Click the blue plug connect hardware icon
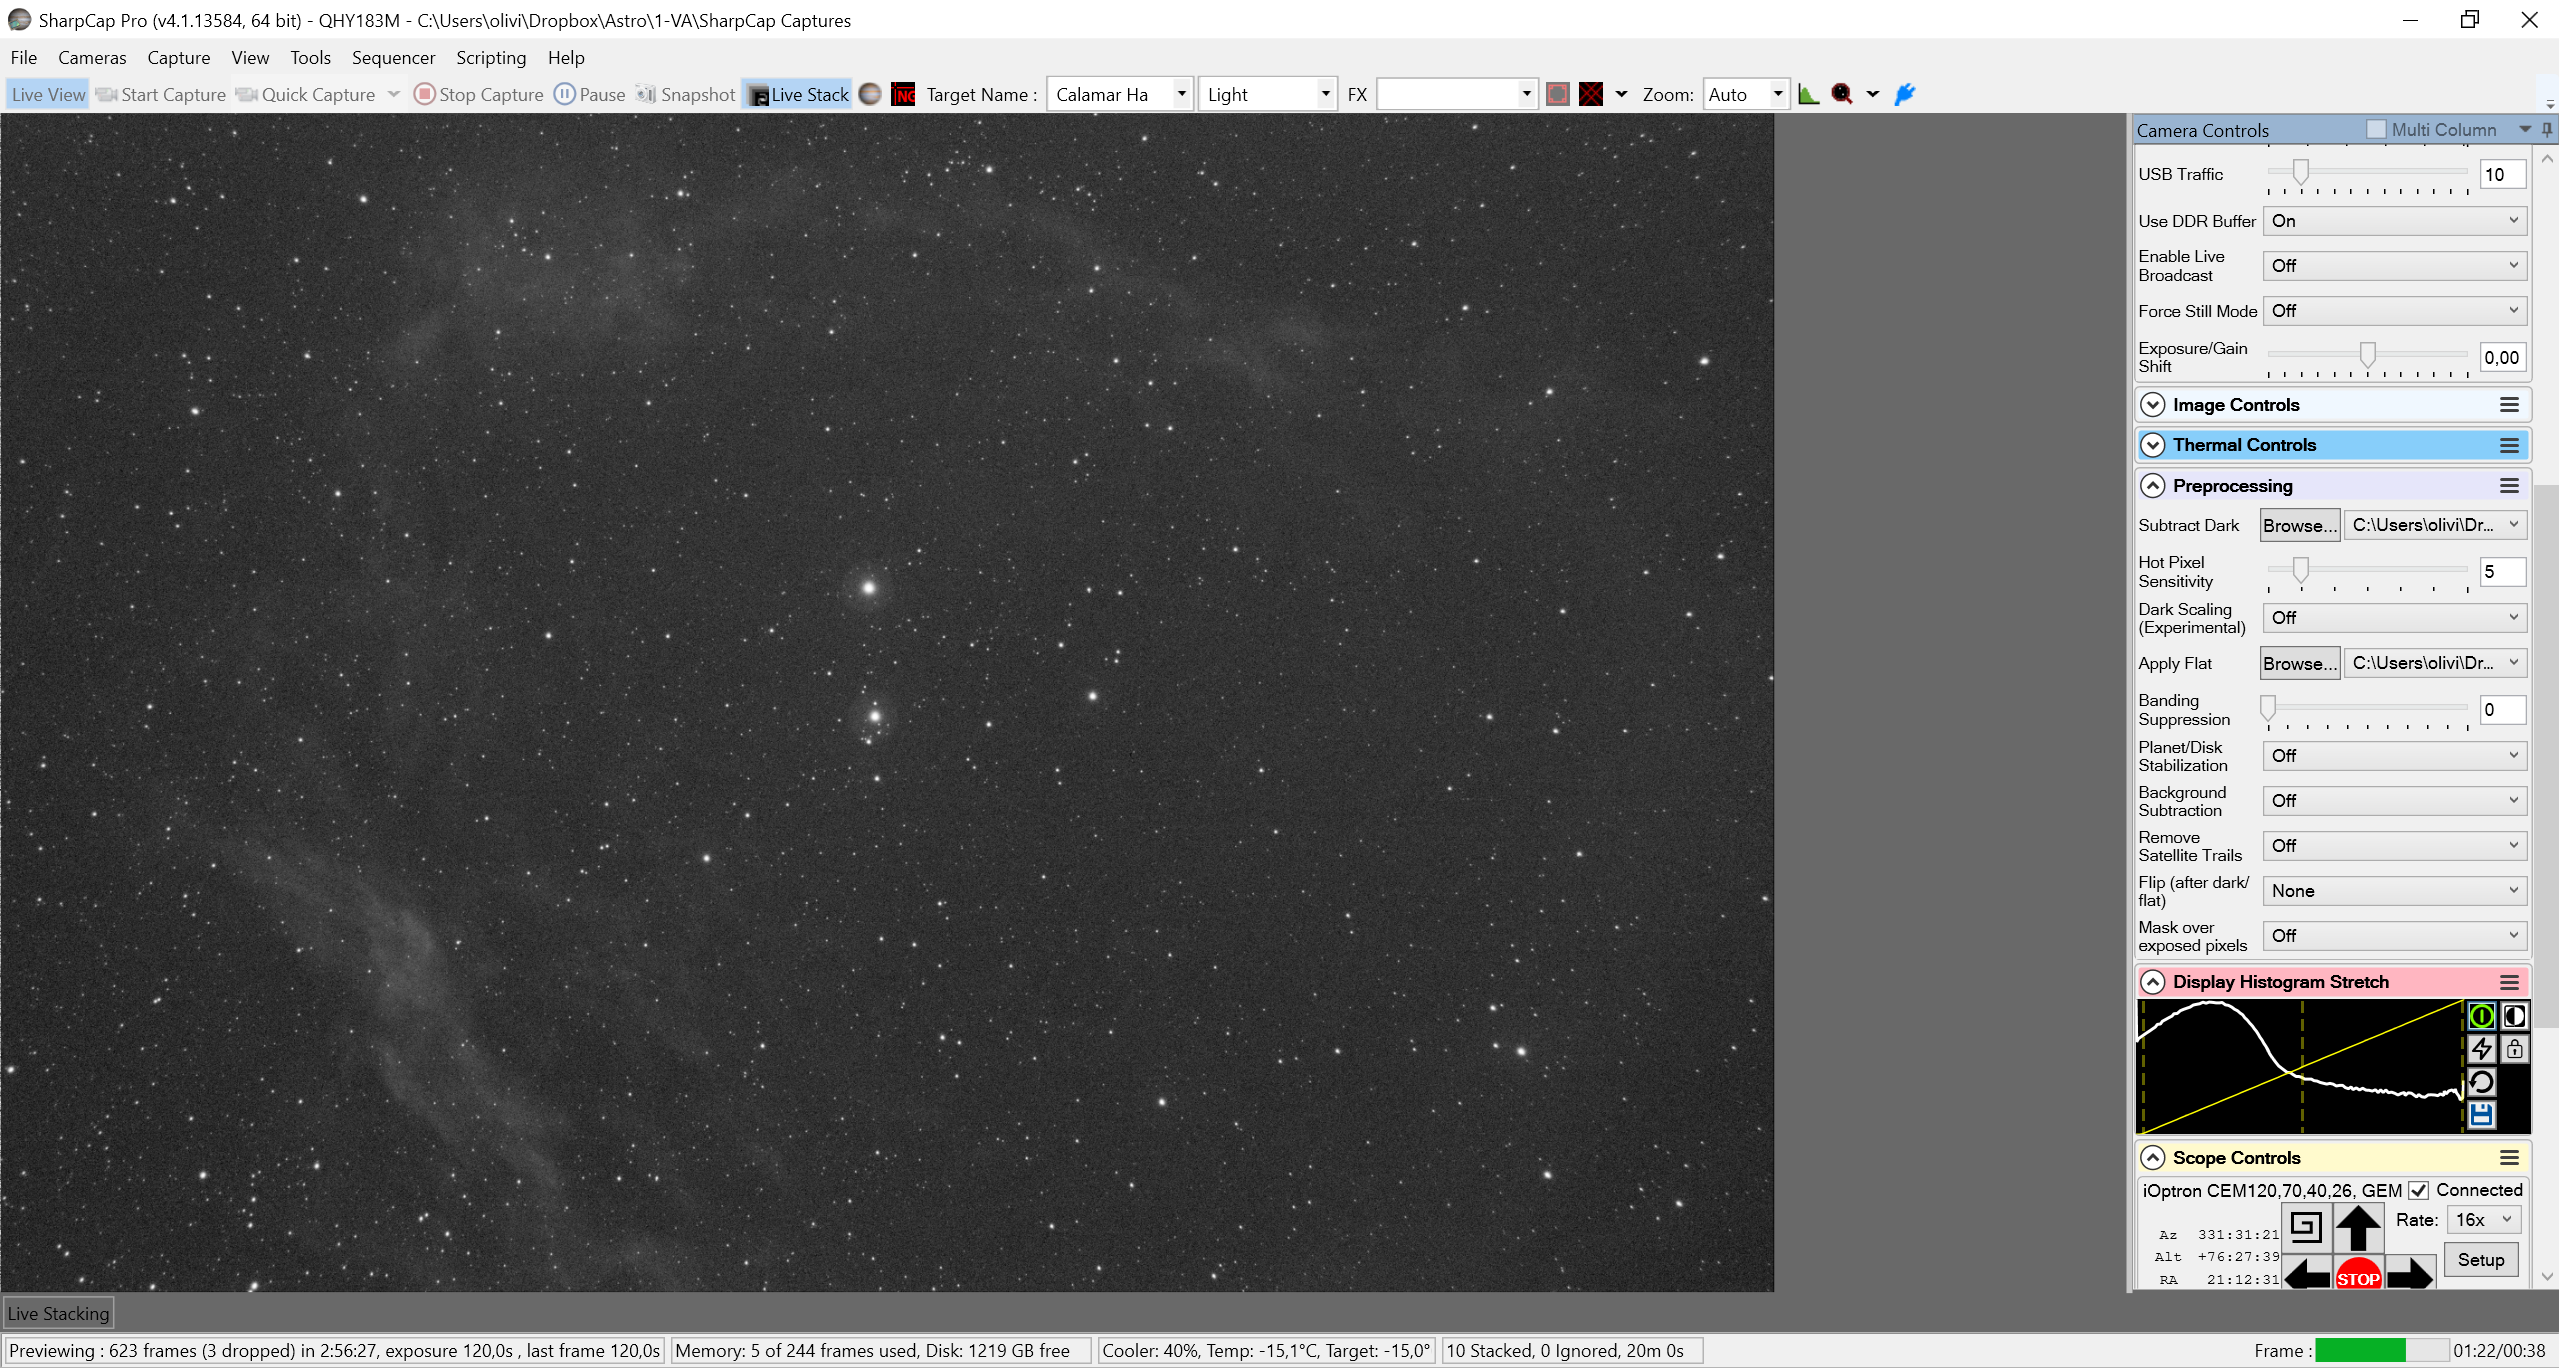Viewport: 2559px width, 1368px height. click(x=1905, y=94)
